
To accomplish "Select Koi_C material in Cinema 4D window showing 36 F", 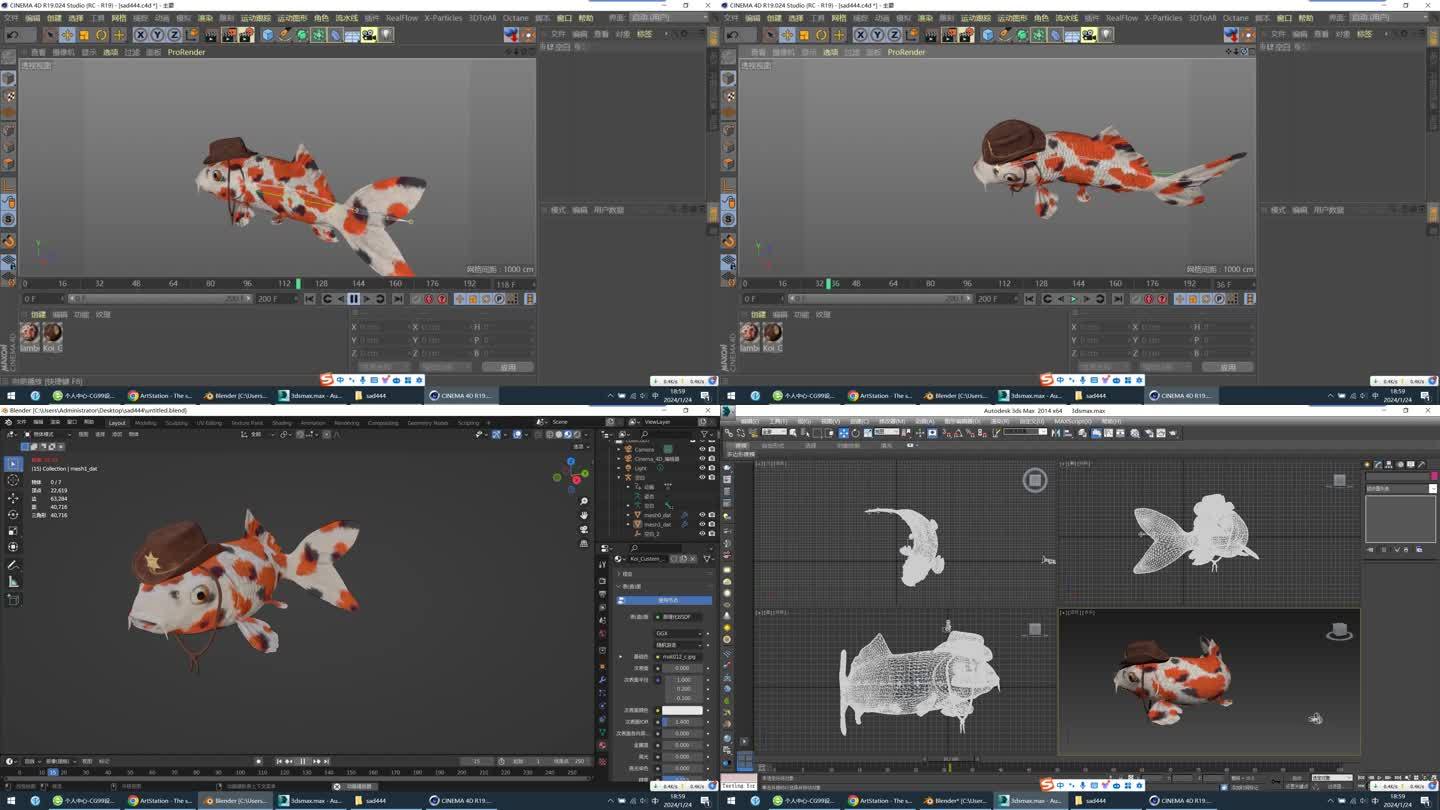I will (772, 335).
